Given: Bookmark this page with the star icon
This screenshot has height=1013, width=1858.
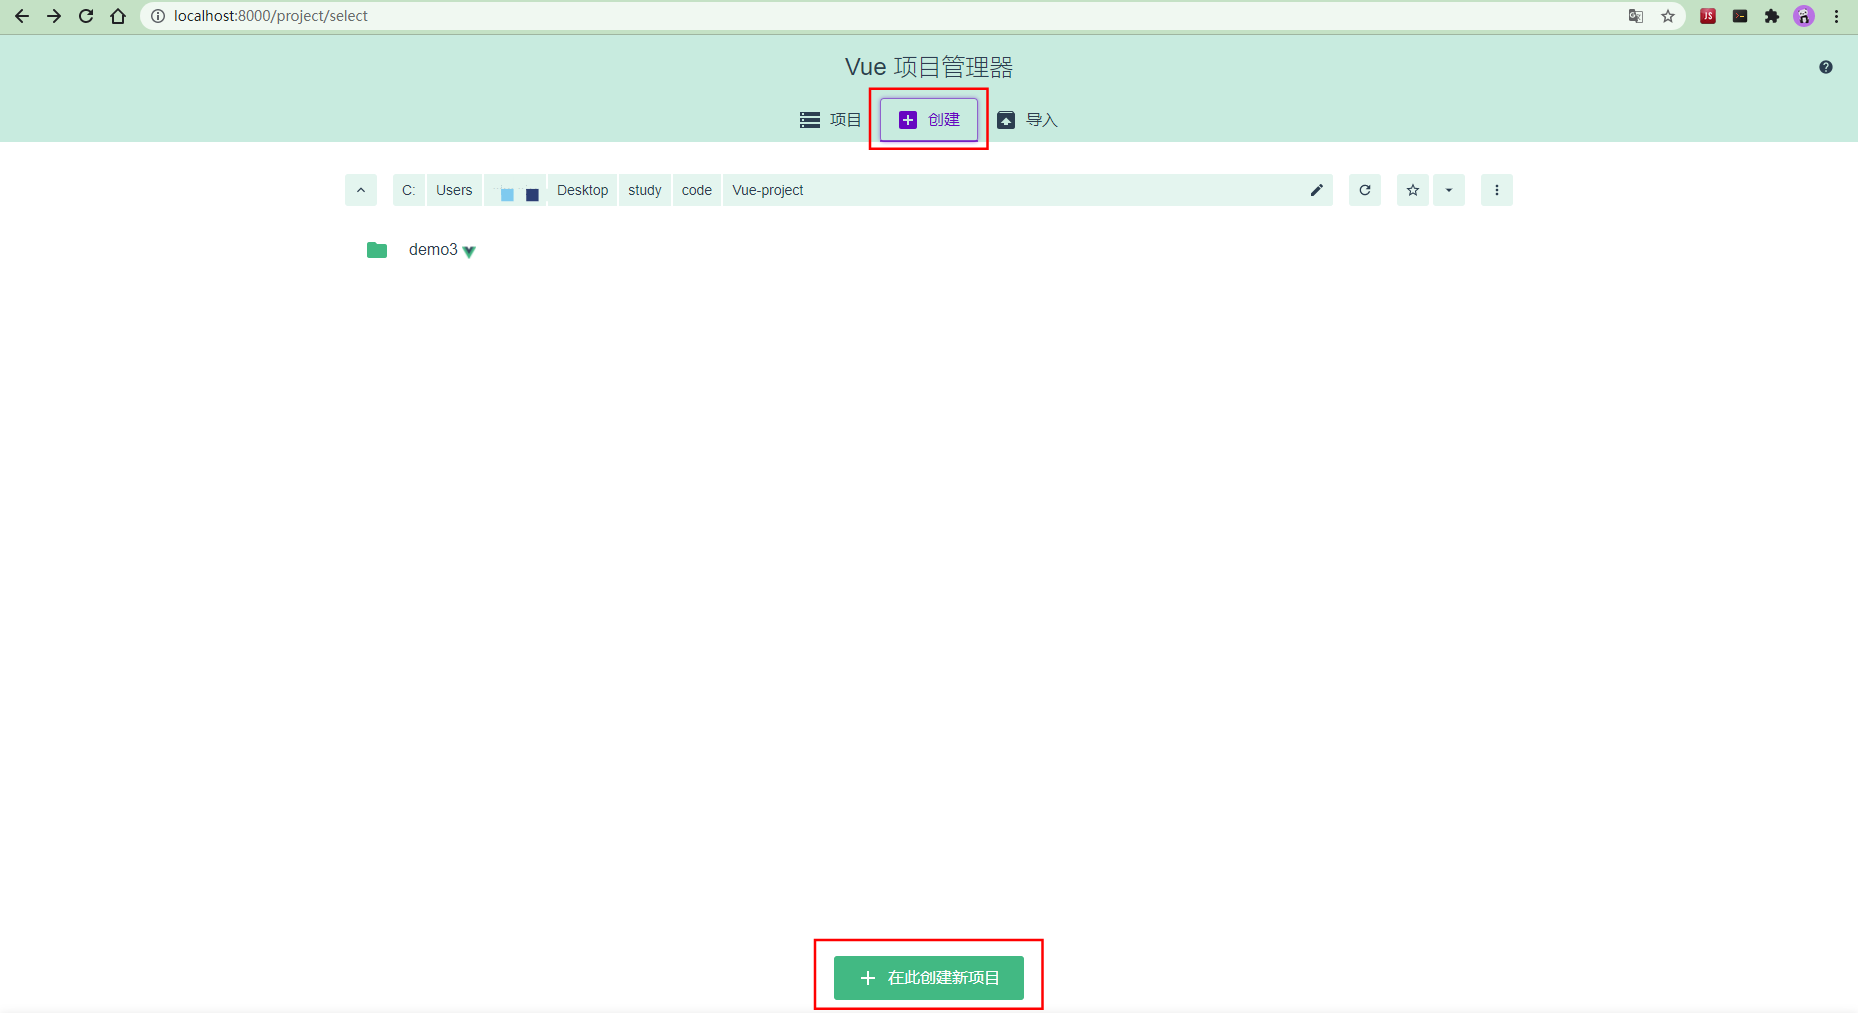Looking at the screenshot, I should coord(1667,16).
